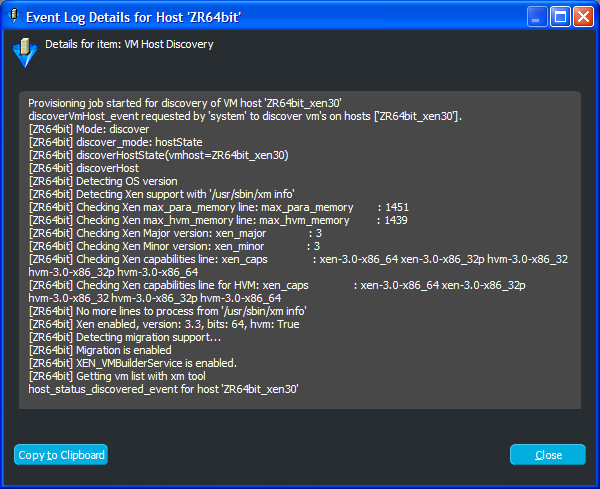Click the max_para_memory value 1451
The height and width of the screenshot is (489, 600).
tap(397, 207)
